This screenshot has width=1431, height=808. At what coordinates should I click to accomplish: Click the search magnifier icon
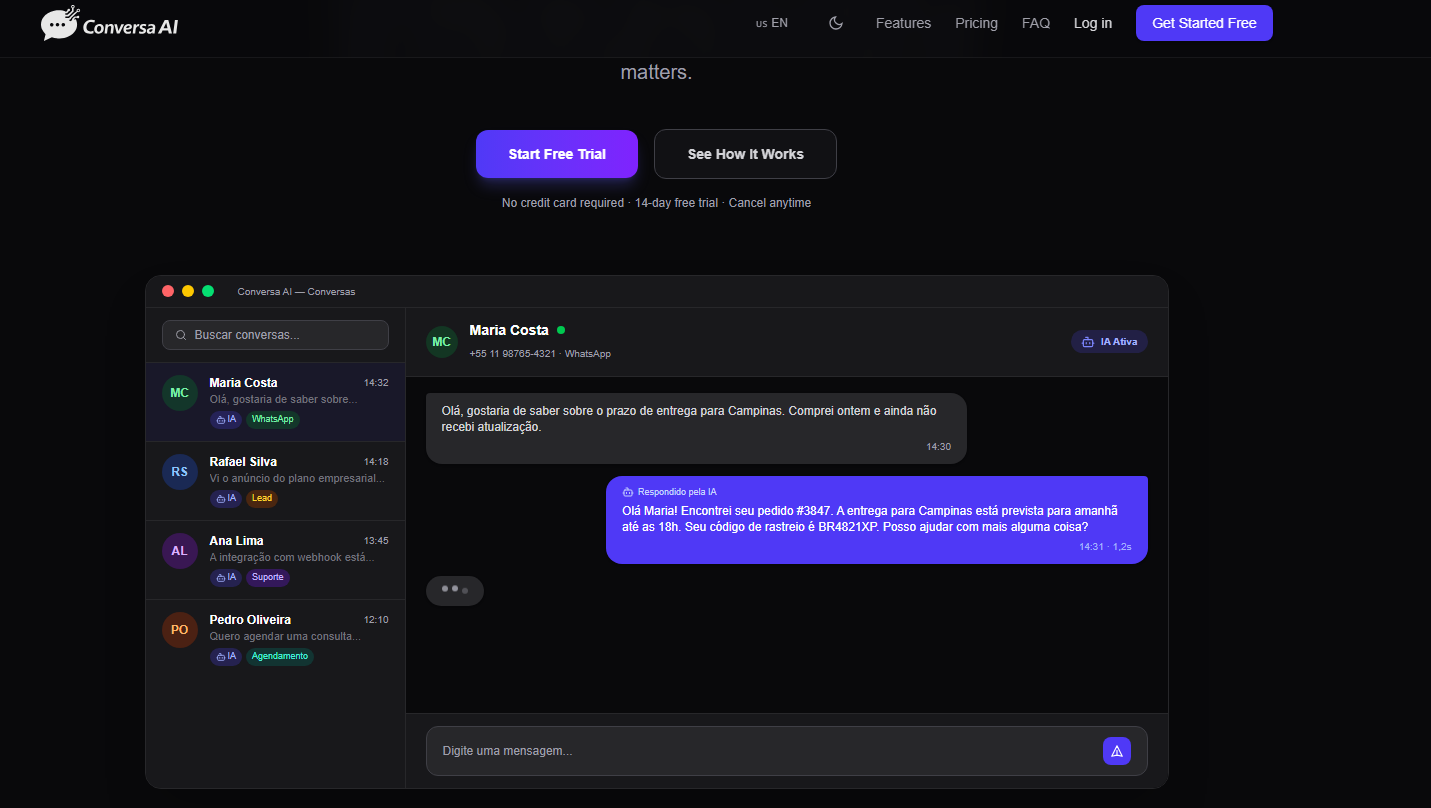[181, 335]
